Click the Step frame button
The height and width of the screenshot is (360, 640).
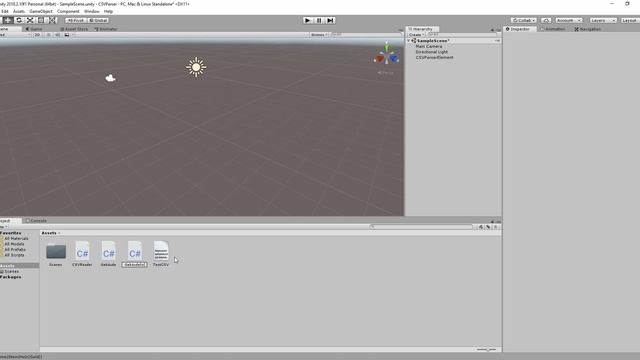click(x=330, y=20)
